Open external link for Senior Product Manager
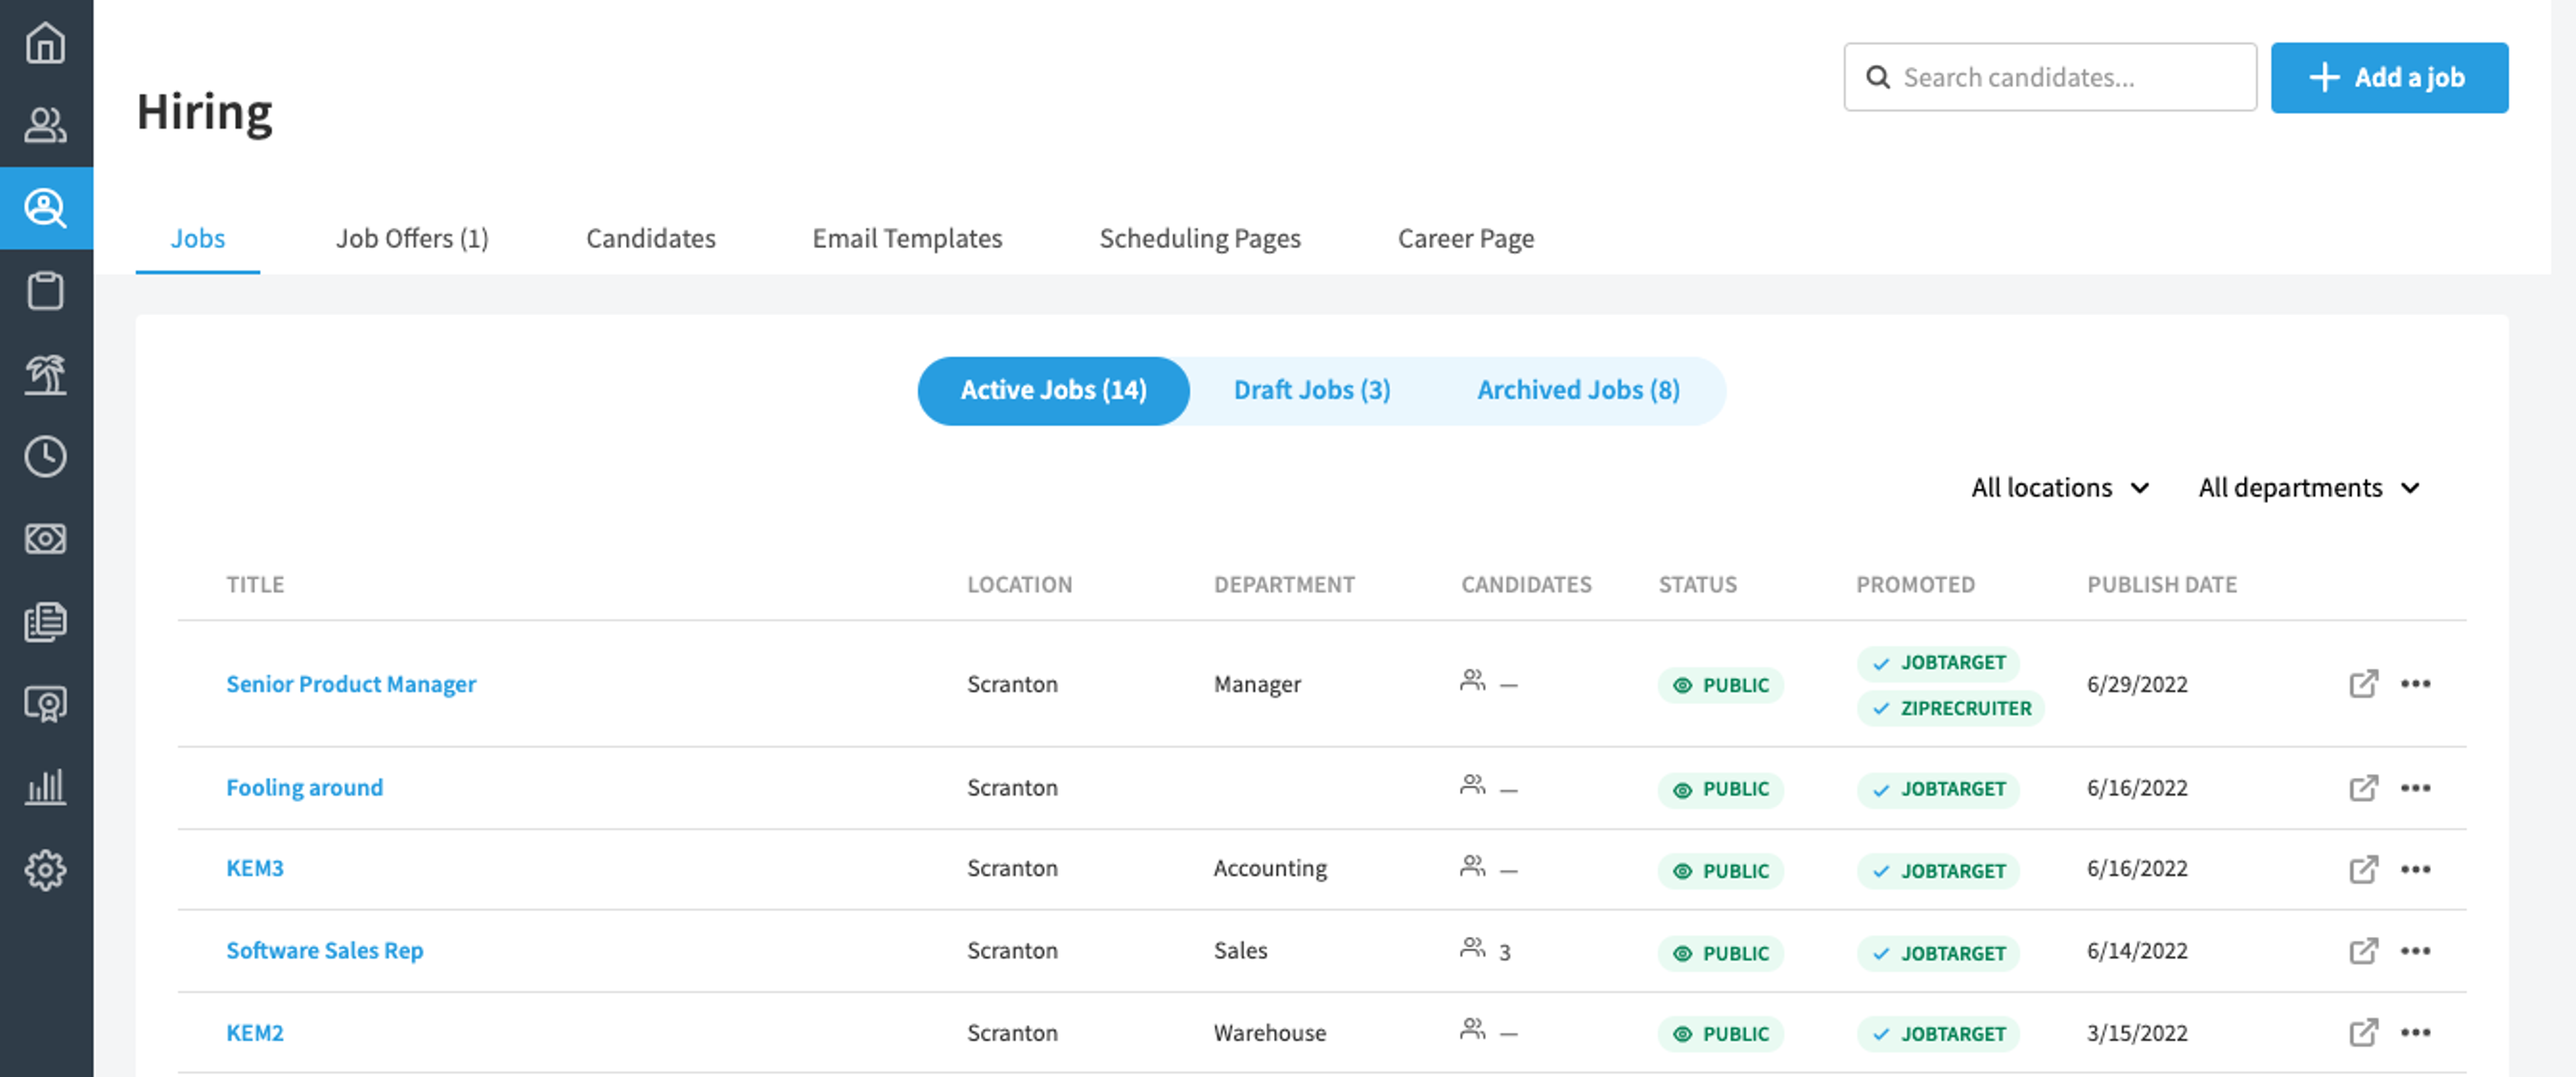The height and width of the screenshot is (1077, 2576). 2363,684
